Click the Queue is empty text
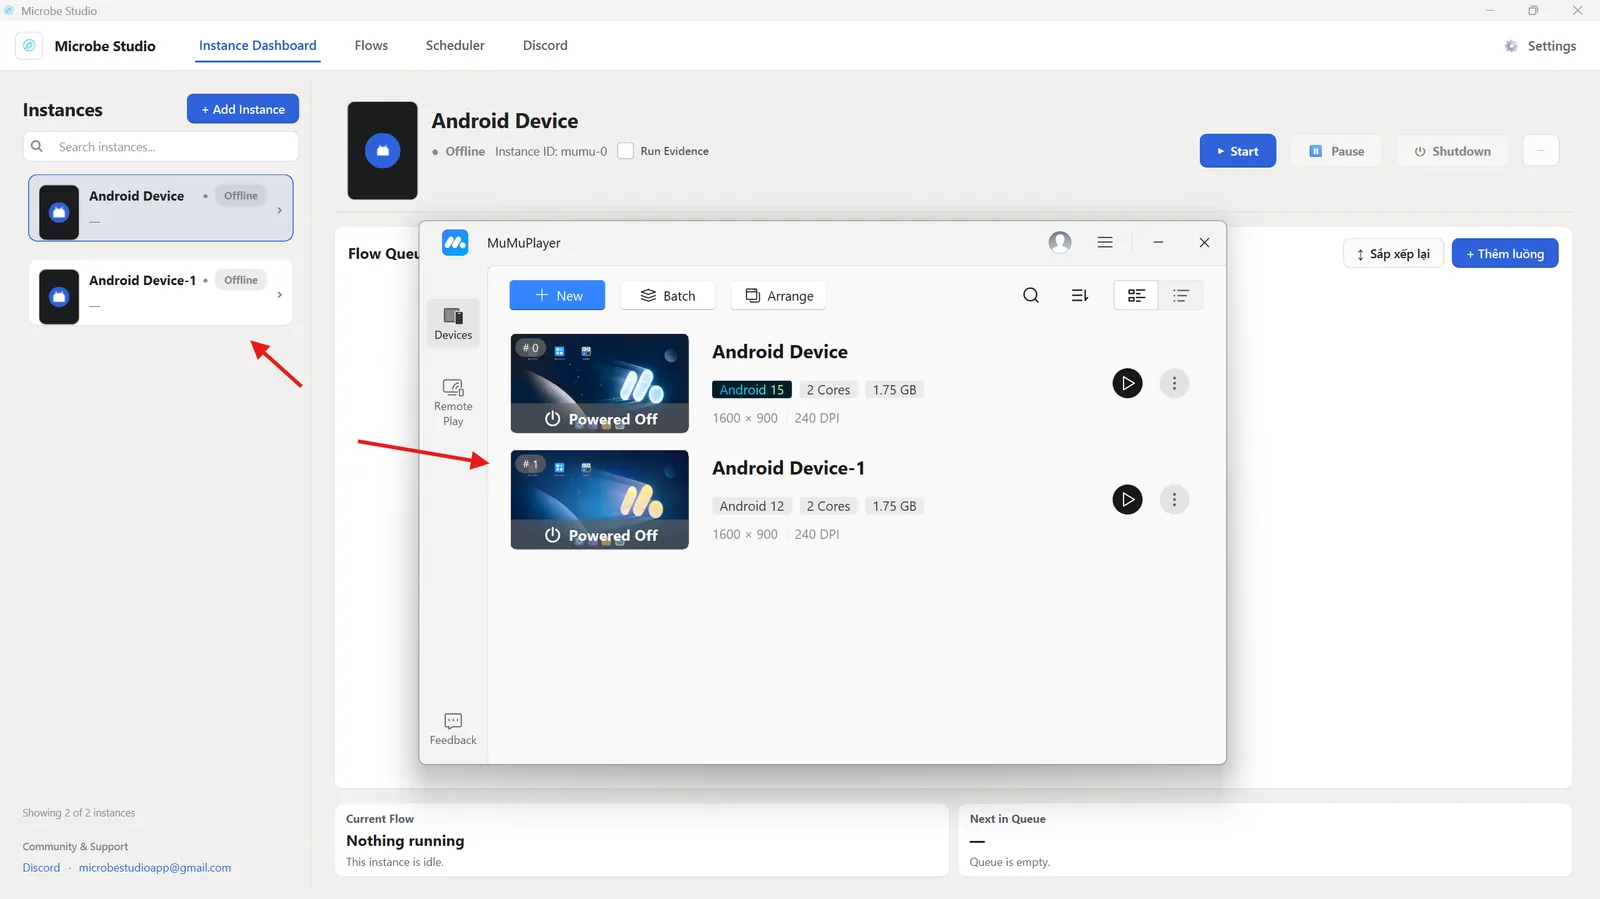The height and width of the screenshot is (899, 1600). pos(1010,862)
